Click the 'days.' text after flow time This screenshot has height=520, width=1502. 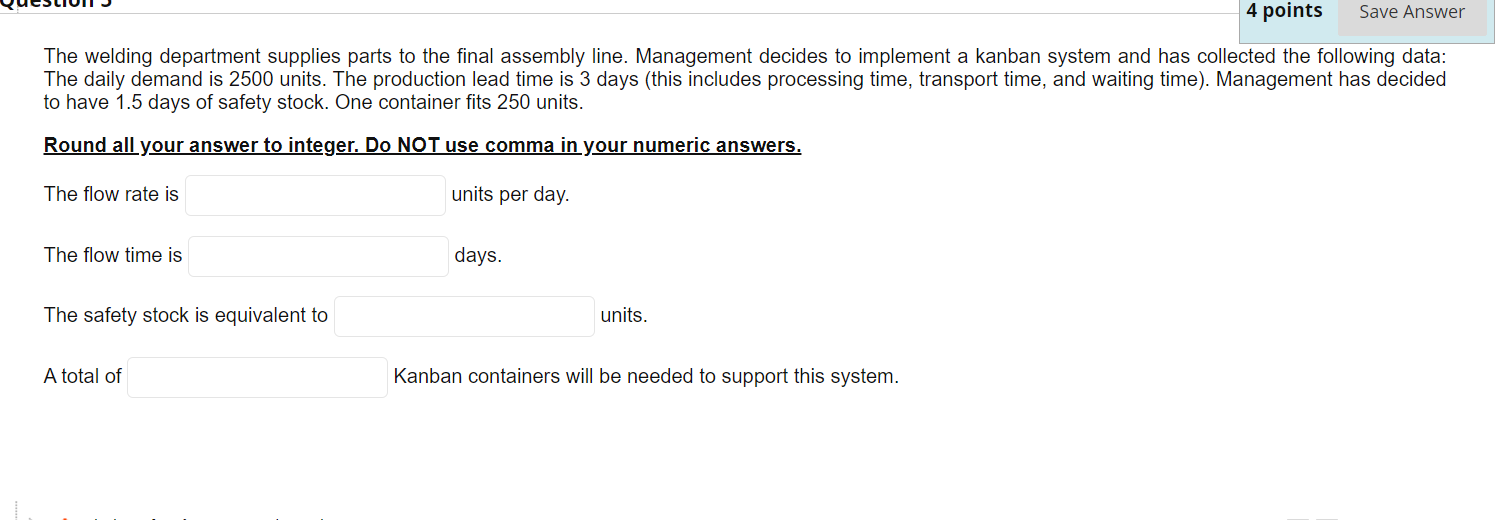(x=478, y=256)
